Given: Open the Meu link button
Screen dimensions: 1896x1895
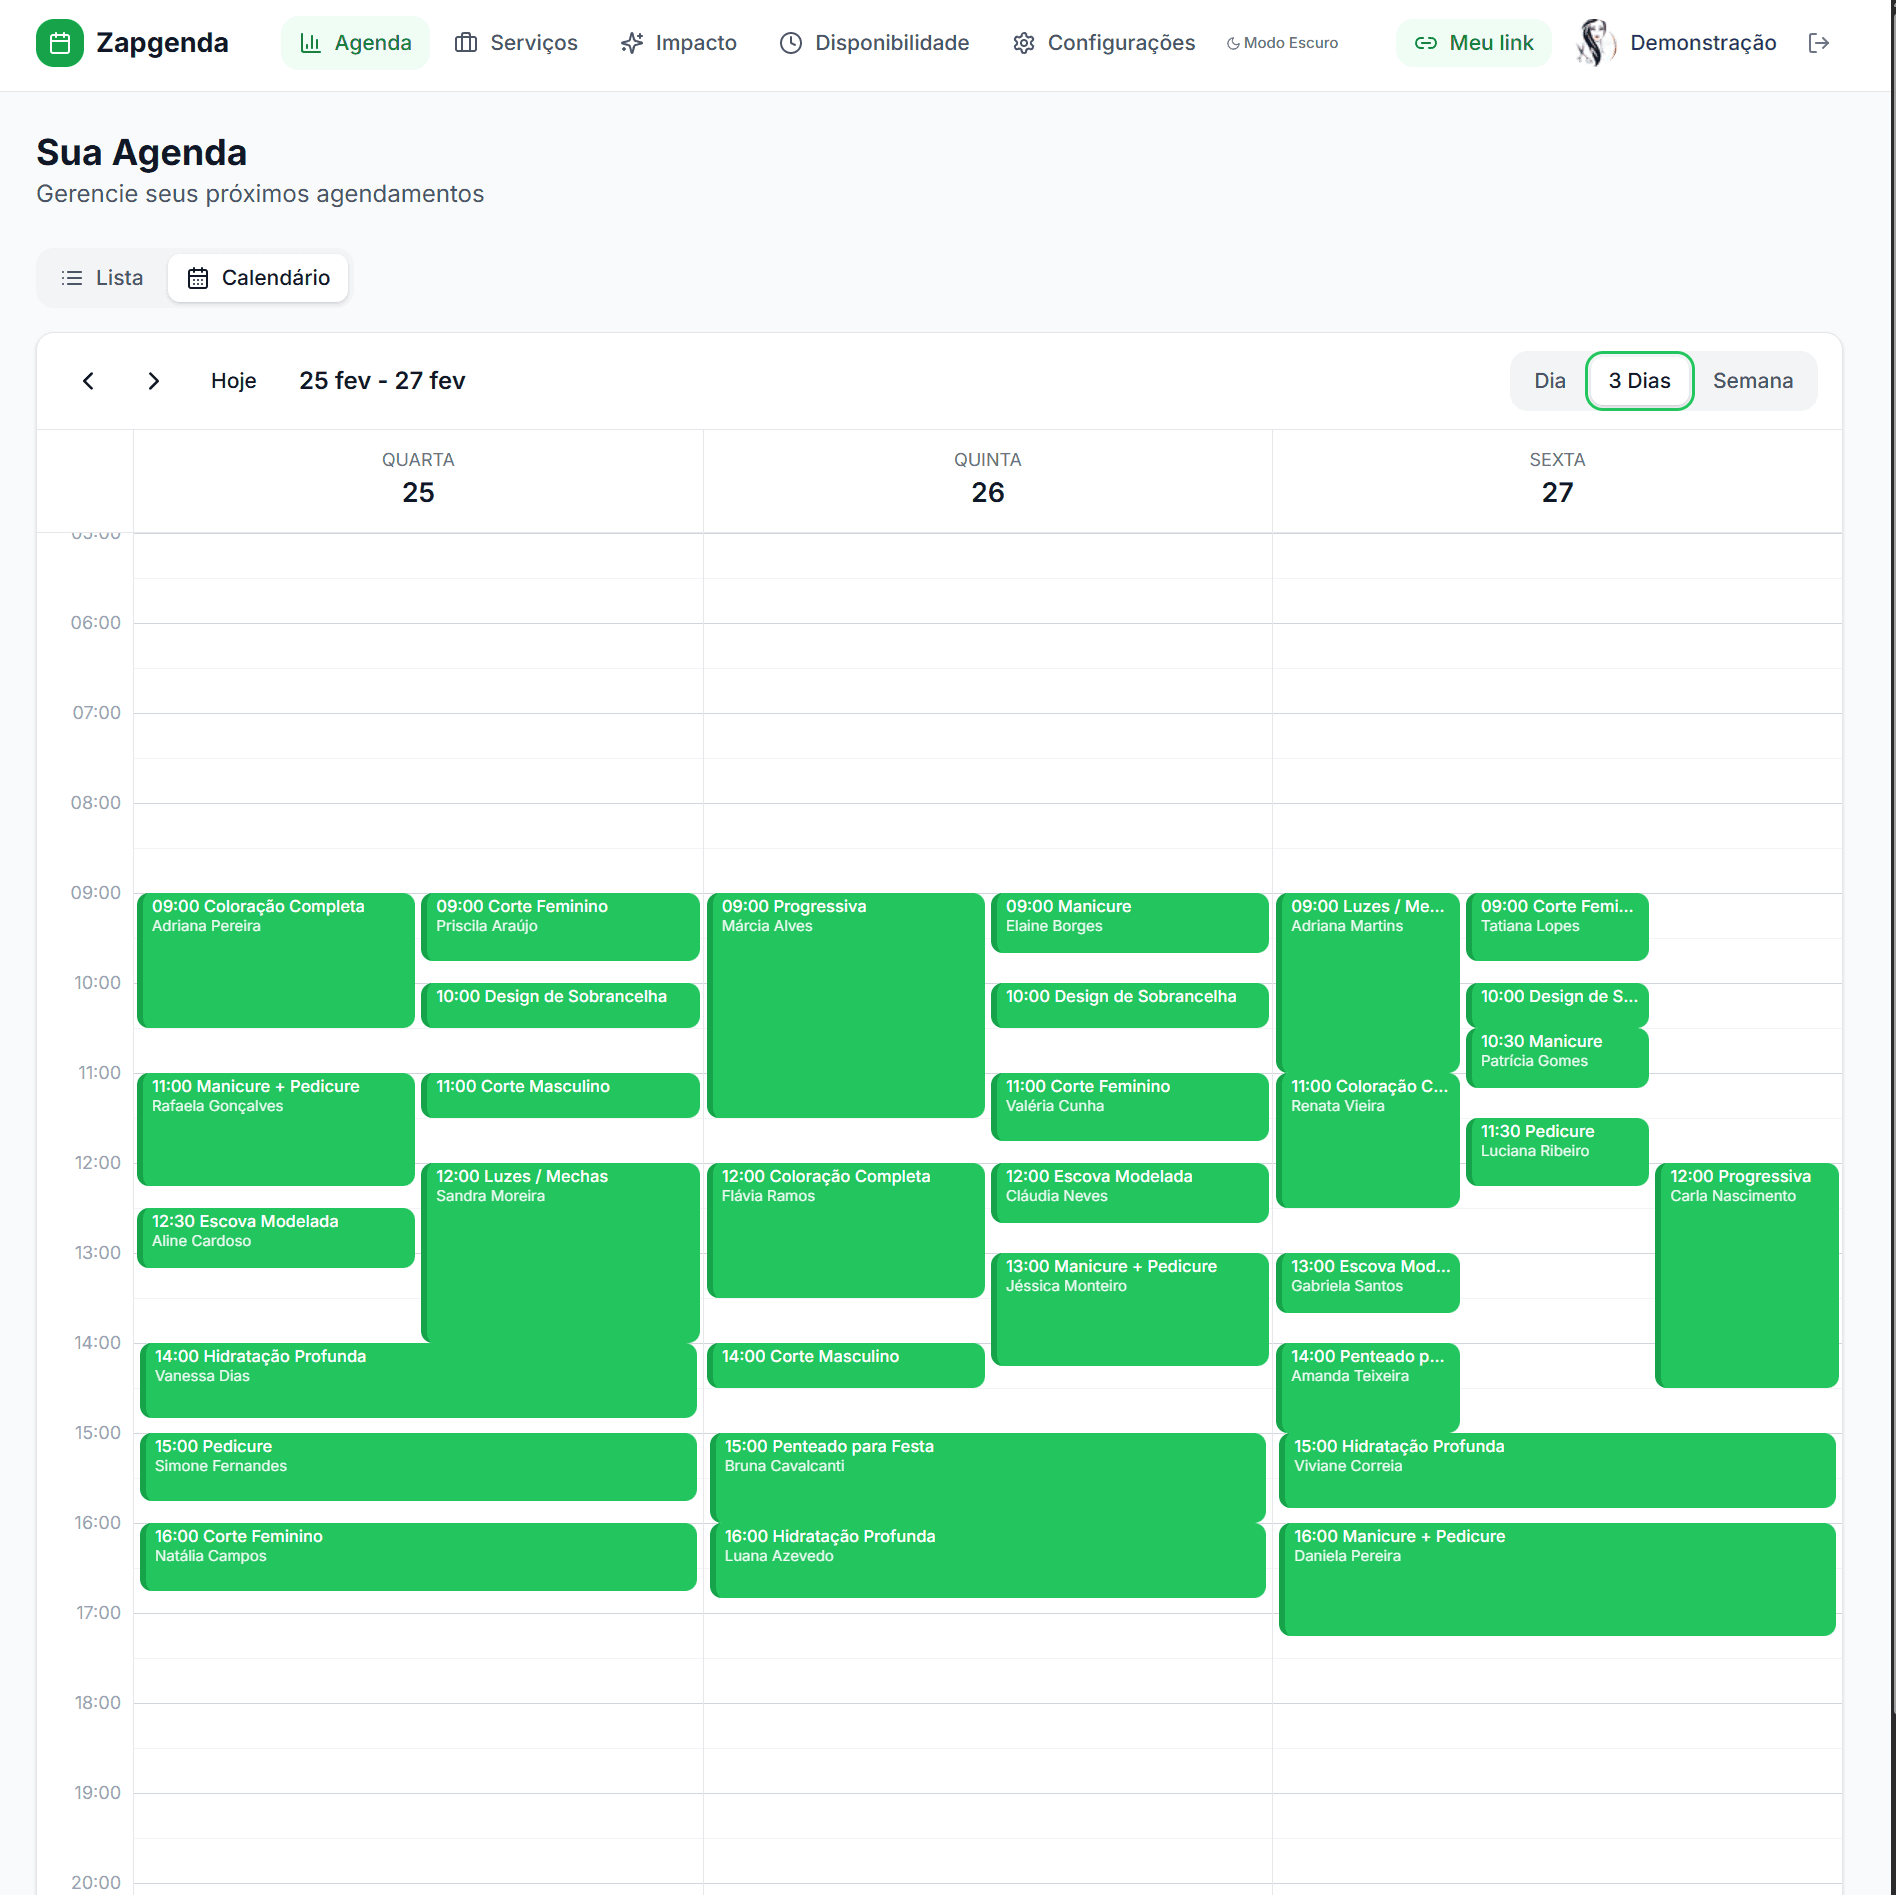Looking at the screenshot, I should pos(1473,42).
